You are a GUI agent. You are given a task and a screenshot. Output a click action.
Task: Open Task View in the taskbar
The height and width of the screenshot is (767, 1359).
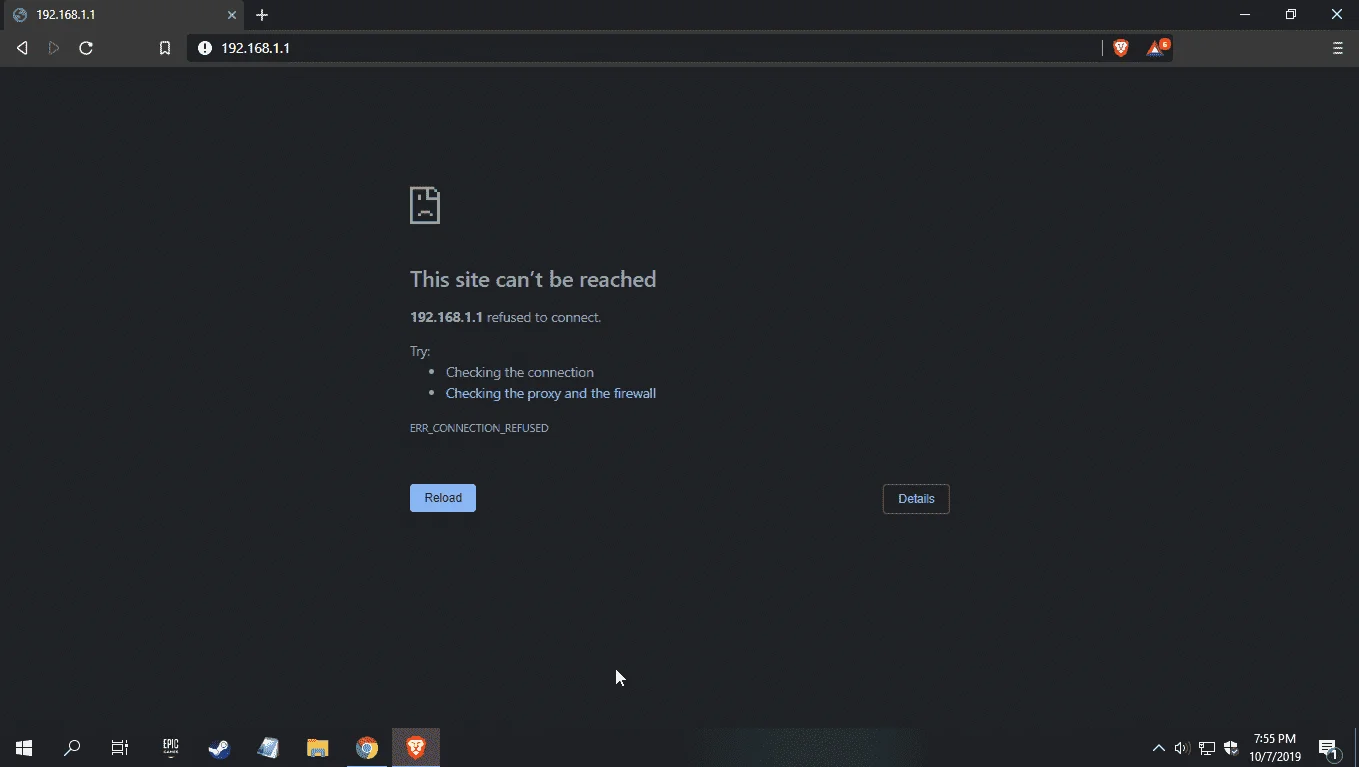point(120,748)
